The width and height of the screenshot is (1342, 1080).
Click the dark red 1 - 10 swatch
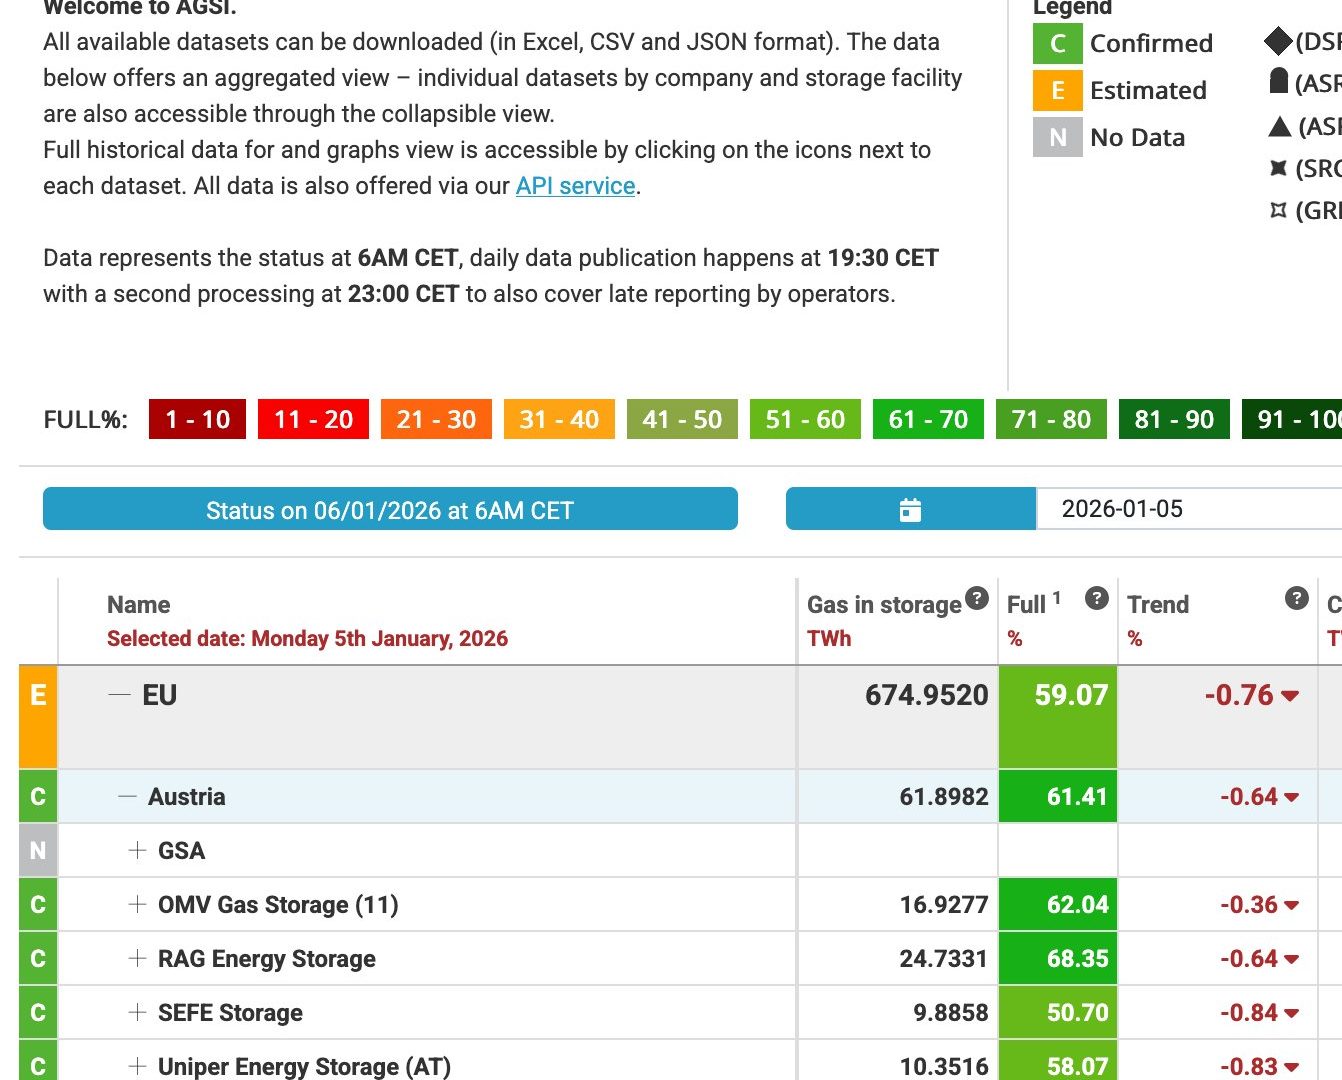click(x=197, y=419)
